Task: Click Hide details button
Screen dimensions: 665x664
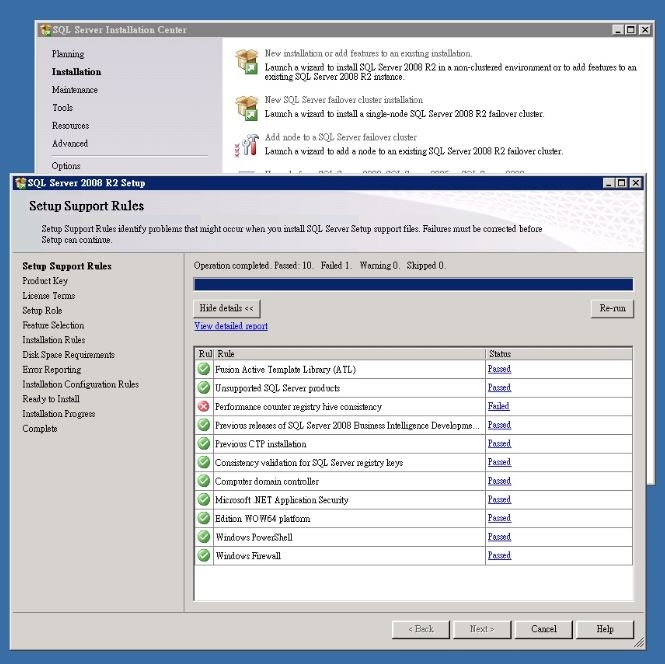Action: tap(227, 308)
